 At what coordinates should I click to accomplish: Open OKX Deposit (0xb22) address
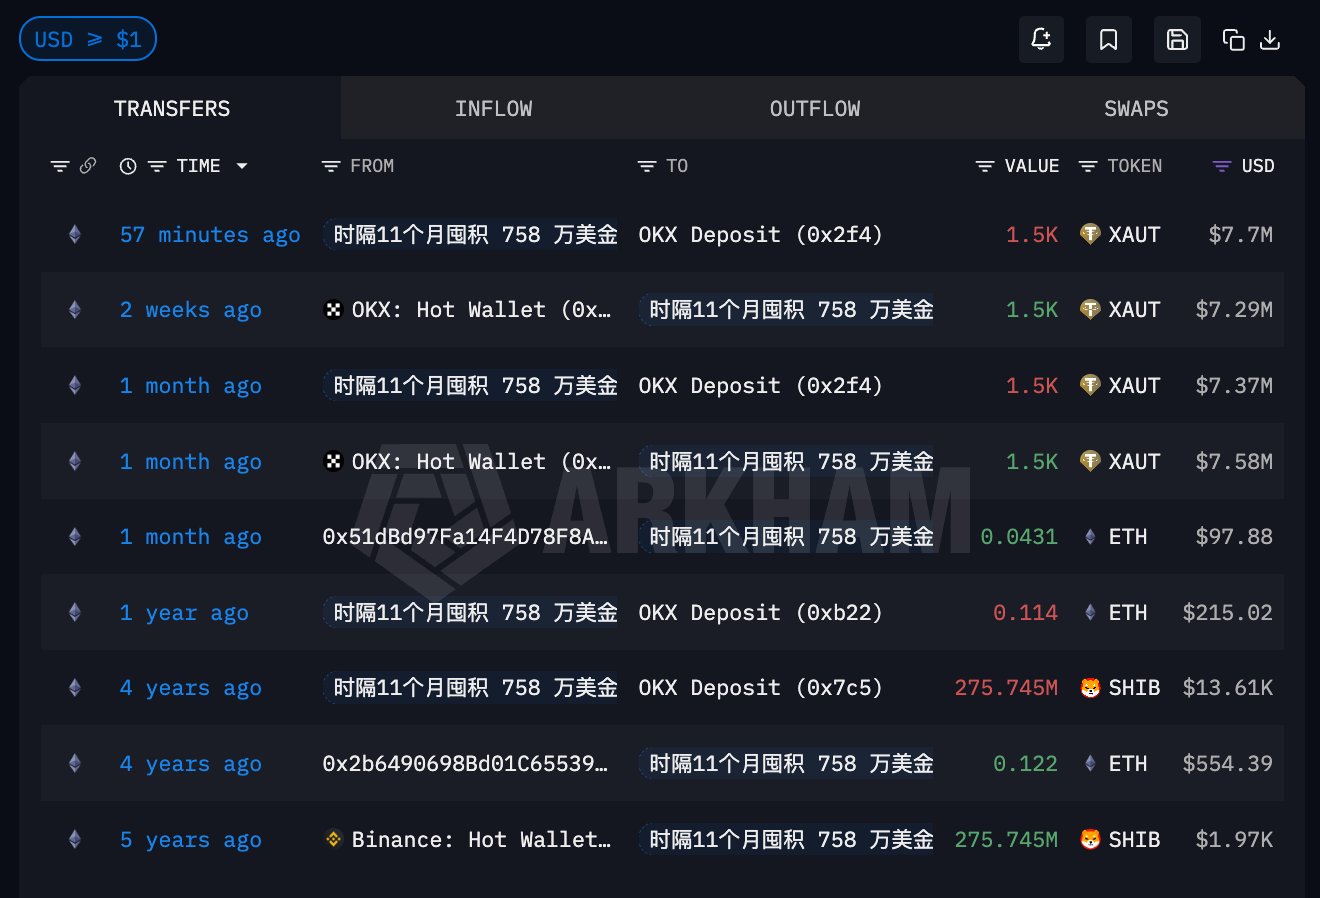coord(761,613)
